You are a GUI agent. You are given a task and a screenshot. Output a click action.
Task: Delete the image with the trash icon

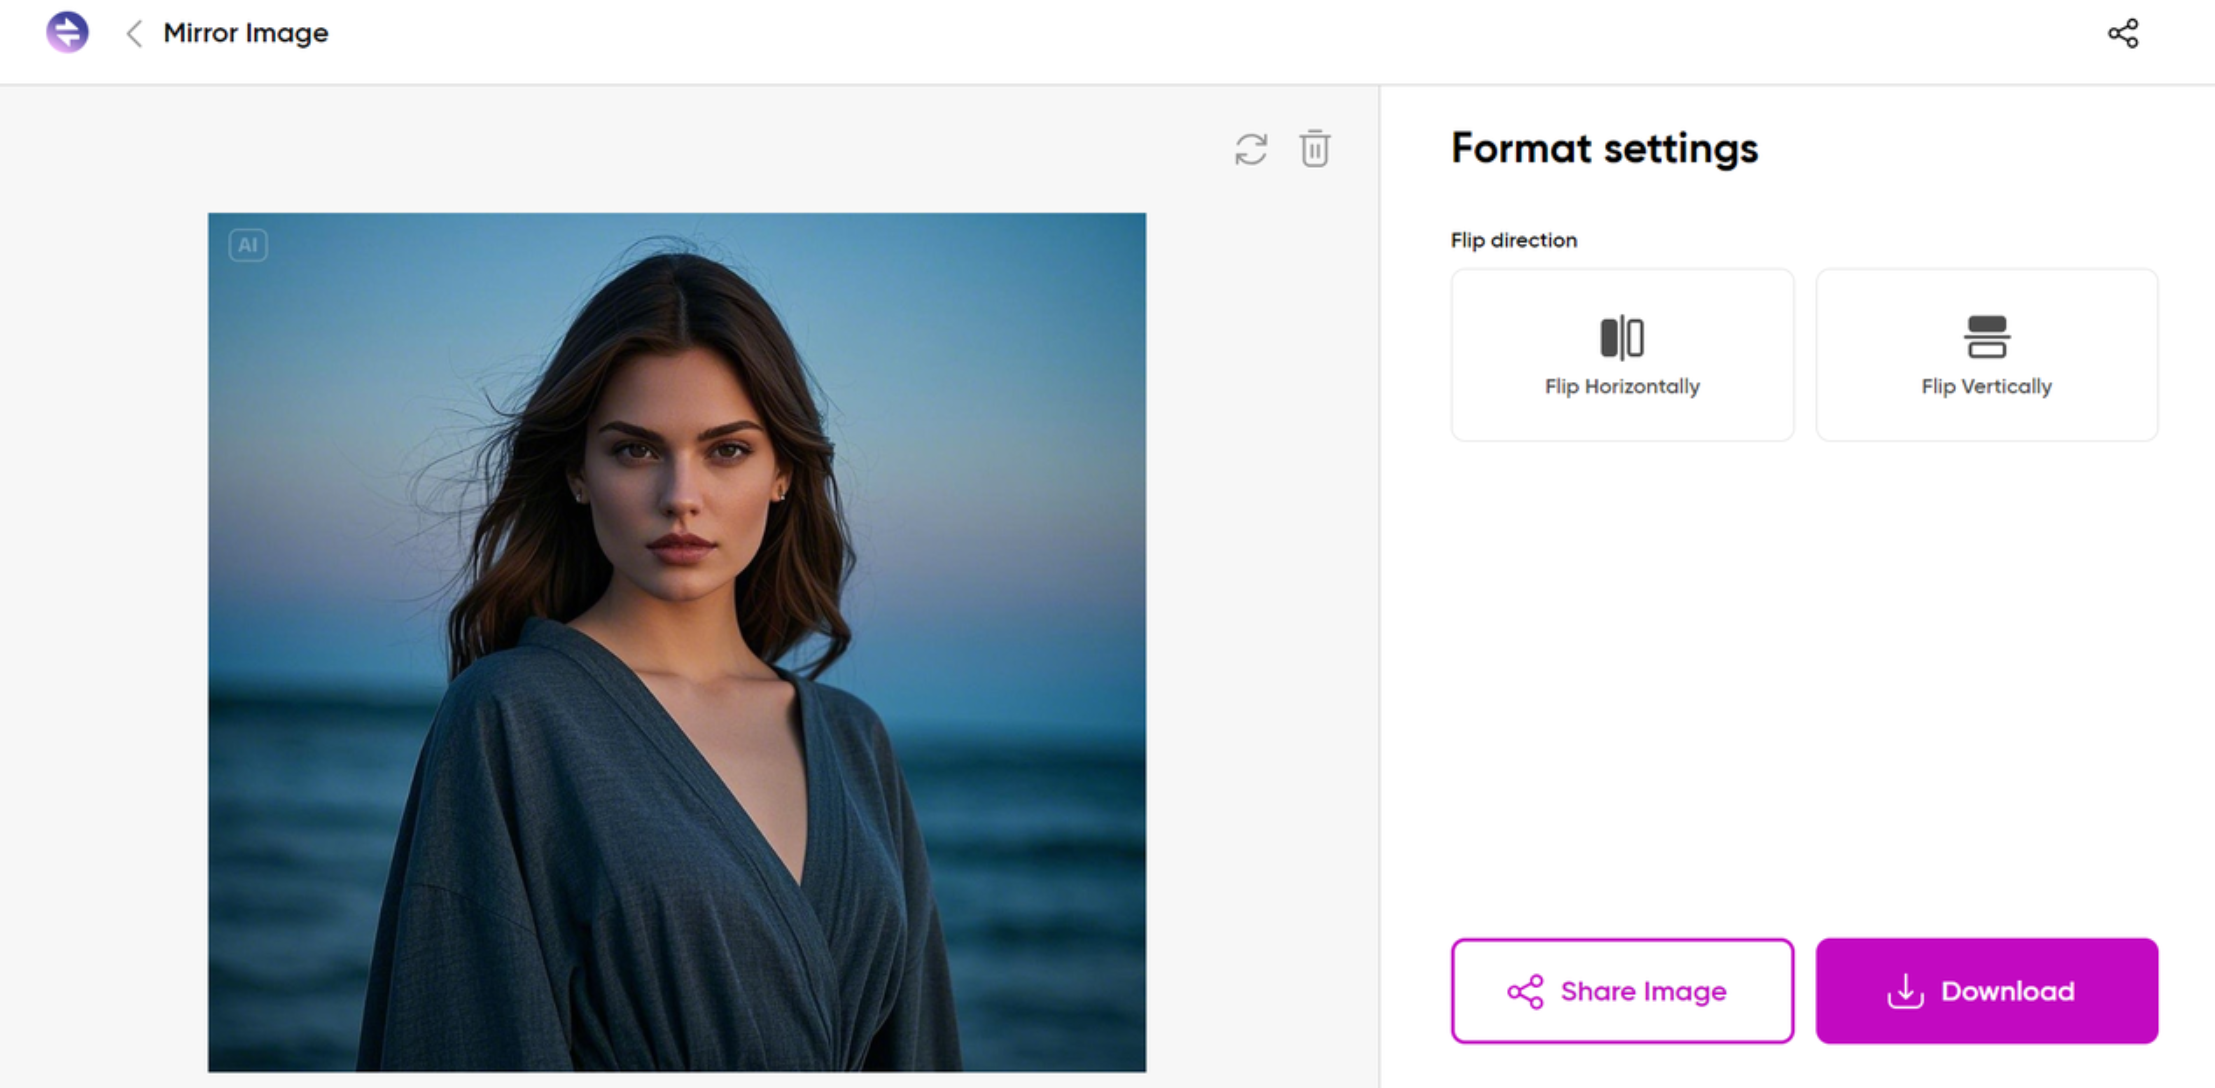click(1315, 149)
